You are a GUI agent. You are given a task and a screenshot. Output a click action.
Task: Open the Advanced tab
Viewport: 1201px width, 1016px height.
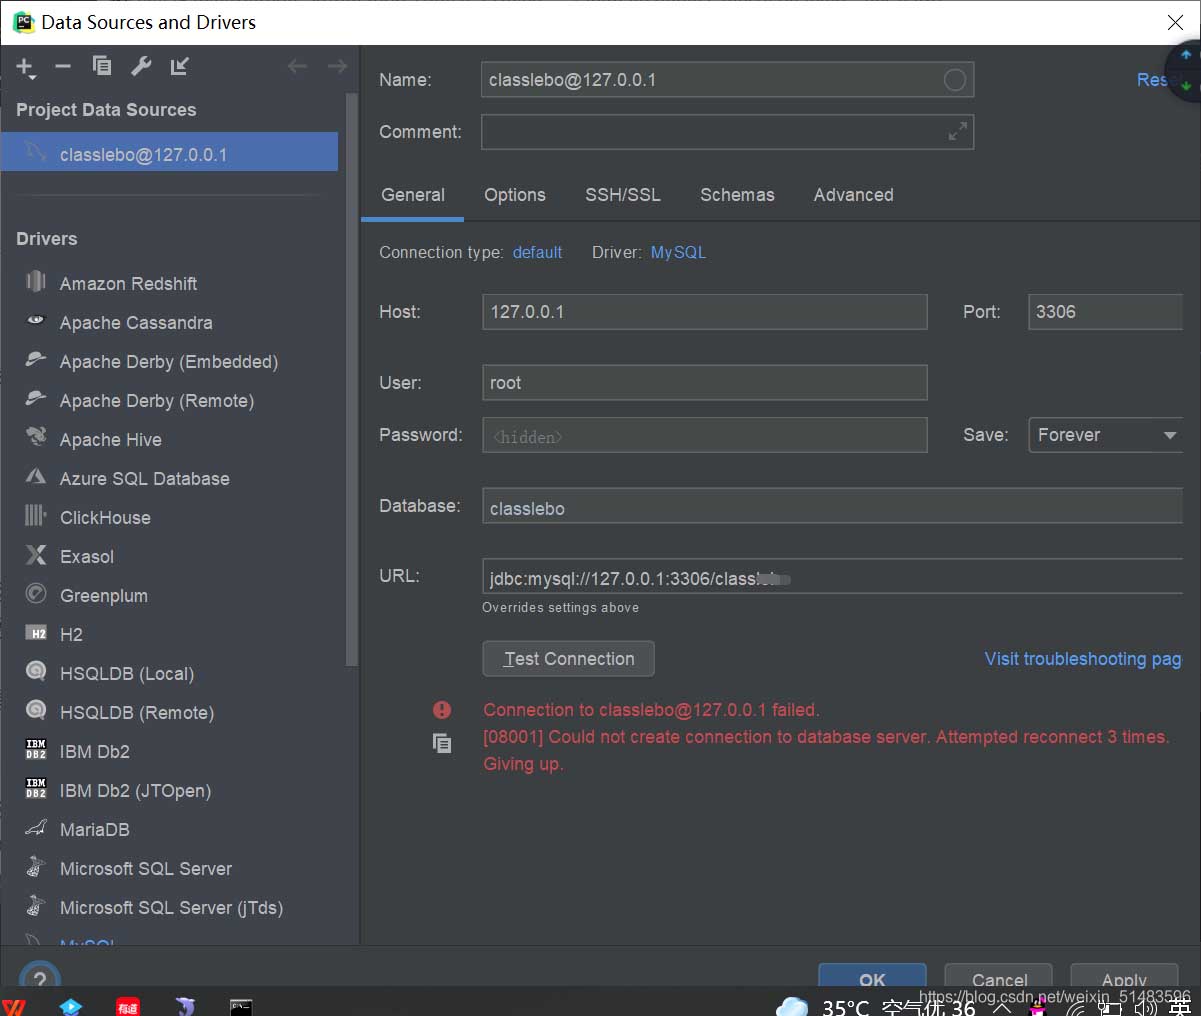[x=853, y=195]
